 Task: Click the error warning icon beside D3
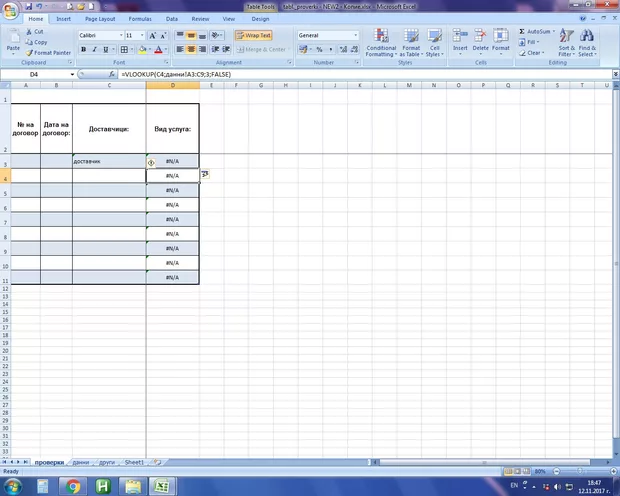click(x=151, y=161)
